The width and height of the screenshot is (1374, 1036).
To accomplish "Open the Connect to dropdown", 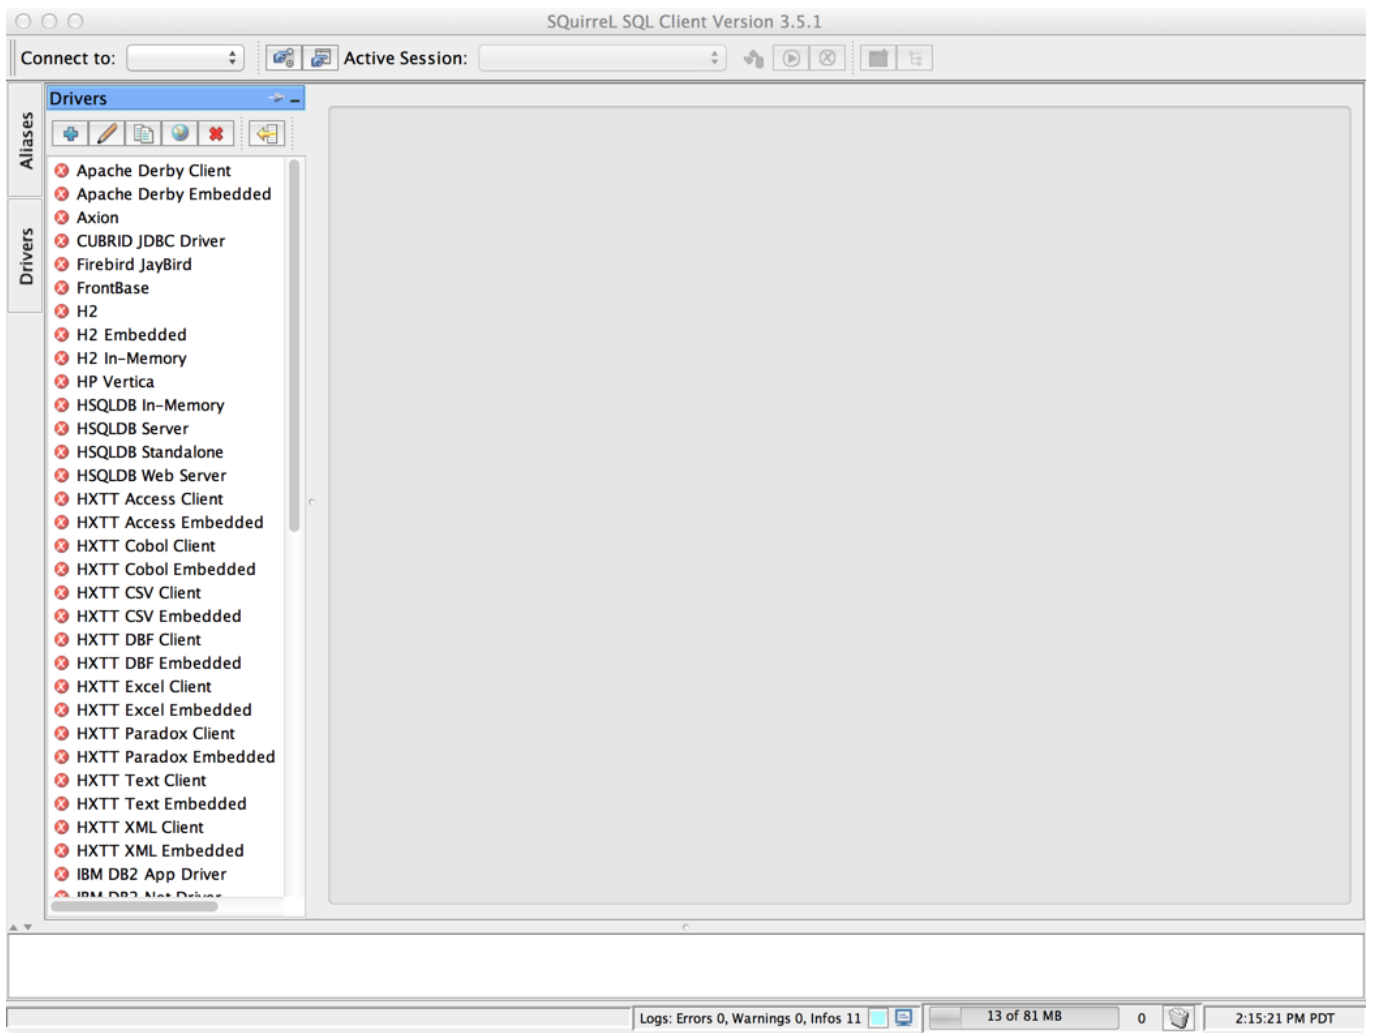I will tap(186, 58).
